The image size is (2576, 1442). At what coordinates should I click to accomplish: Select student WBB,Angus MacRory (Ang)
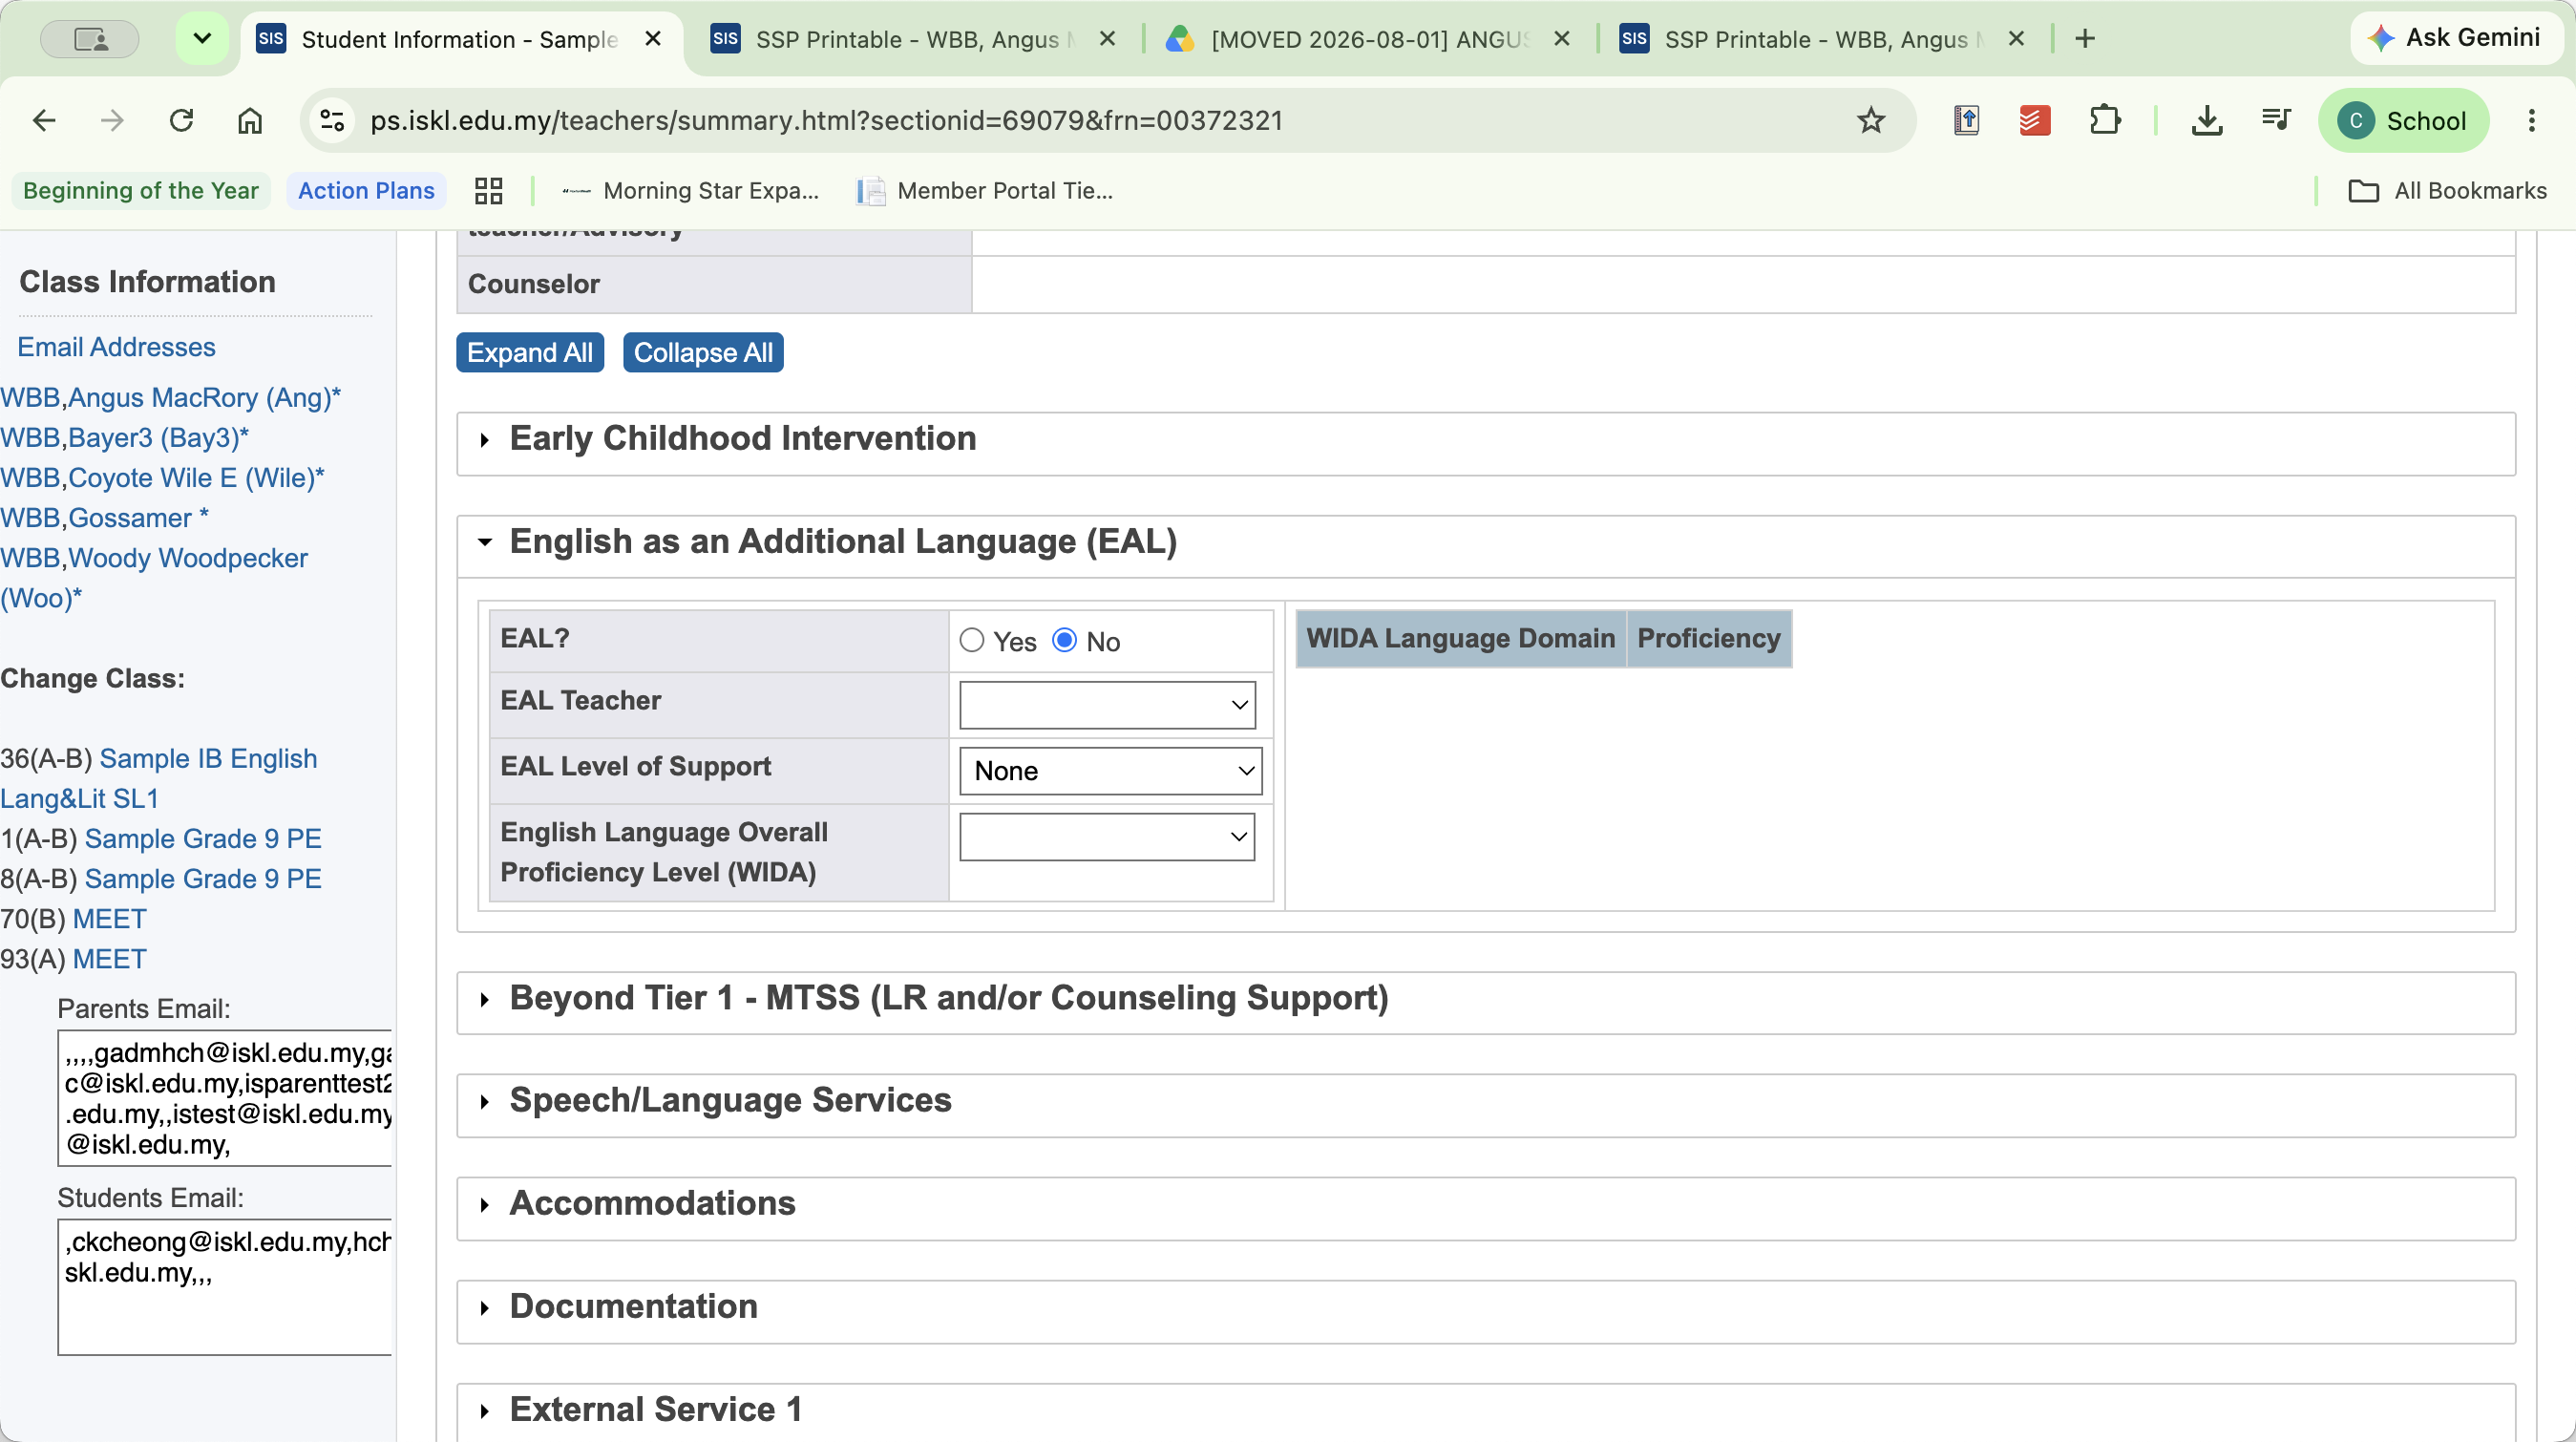tap(170, 398)
